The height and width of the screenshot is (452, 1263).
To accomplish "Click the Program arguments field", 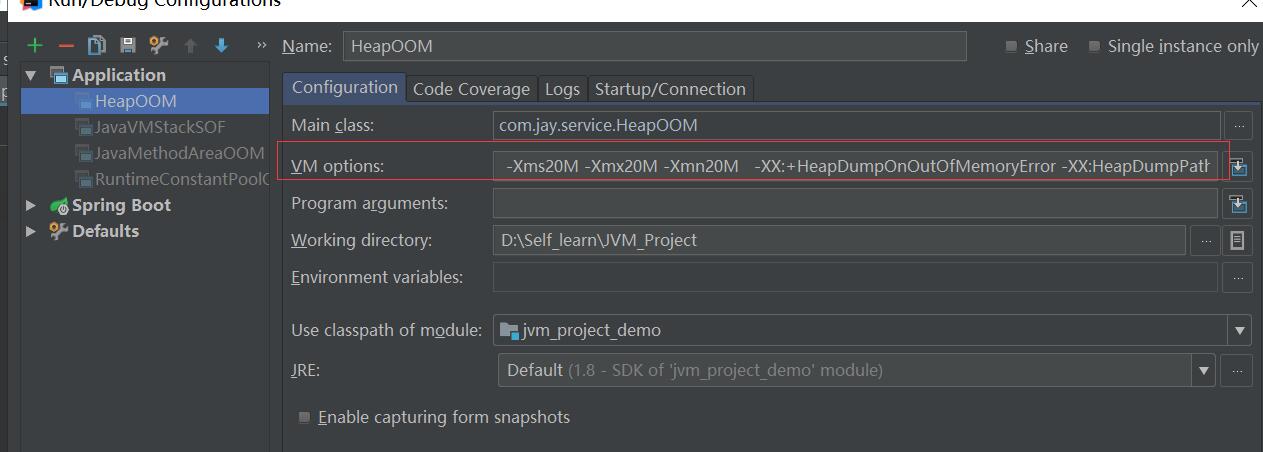I will (x=855, y=204).
